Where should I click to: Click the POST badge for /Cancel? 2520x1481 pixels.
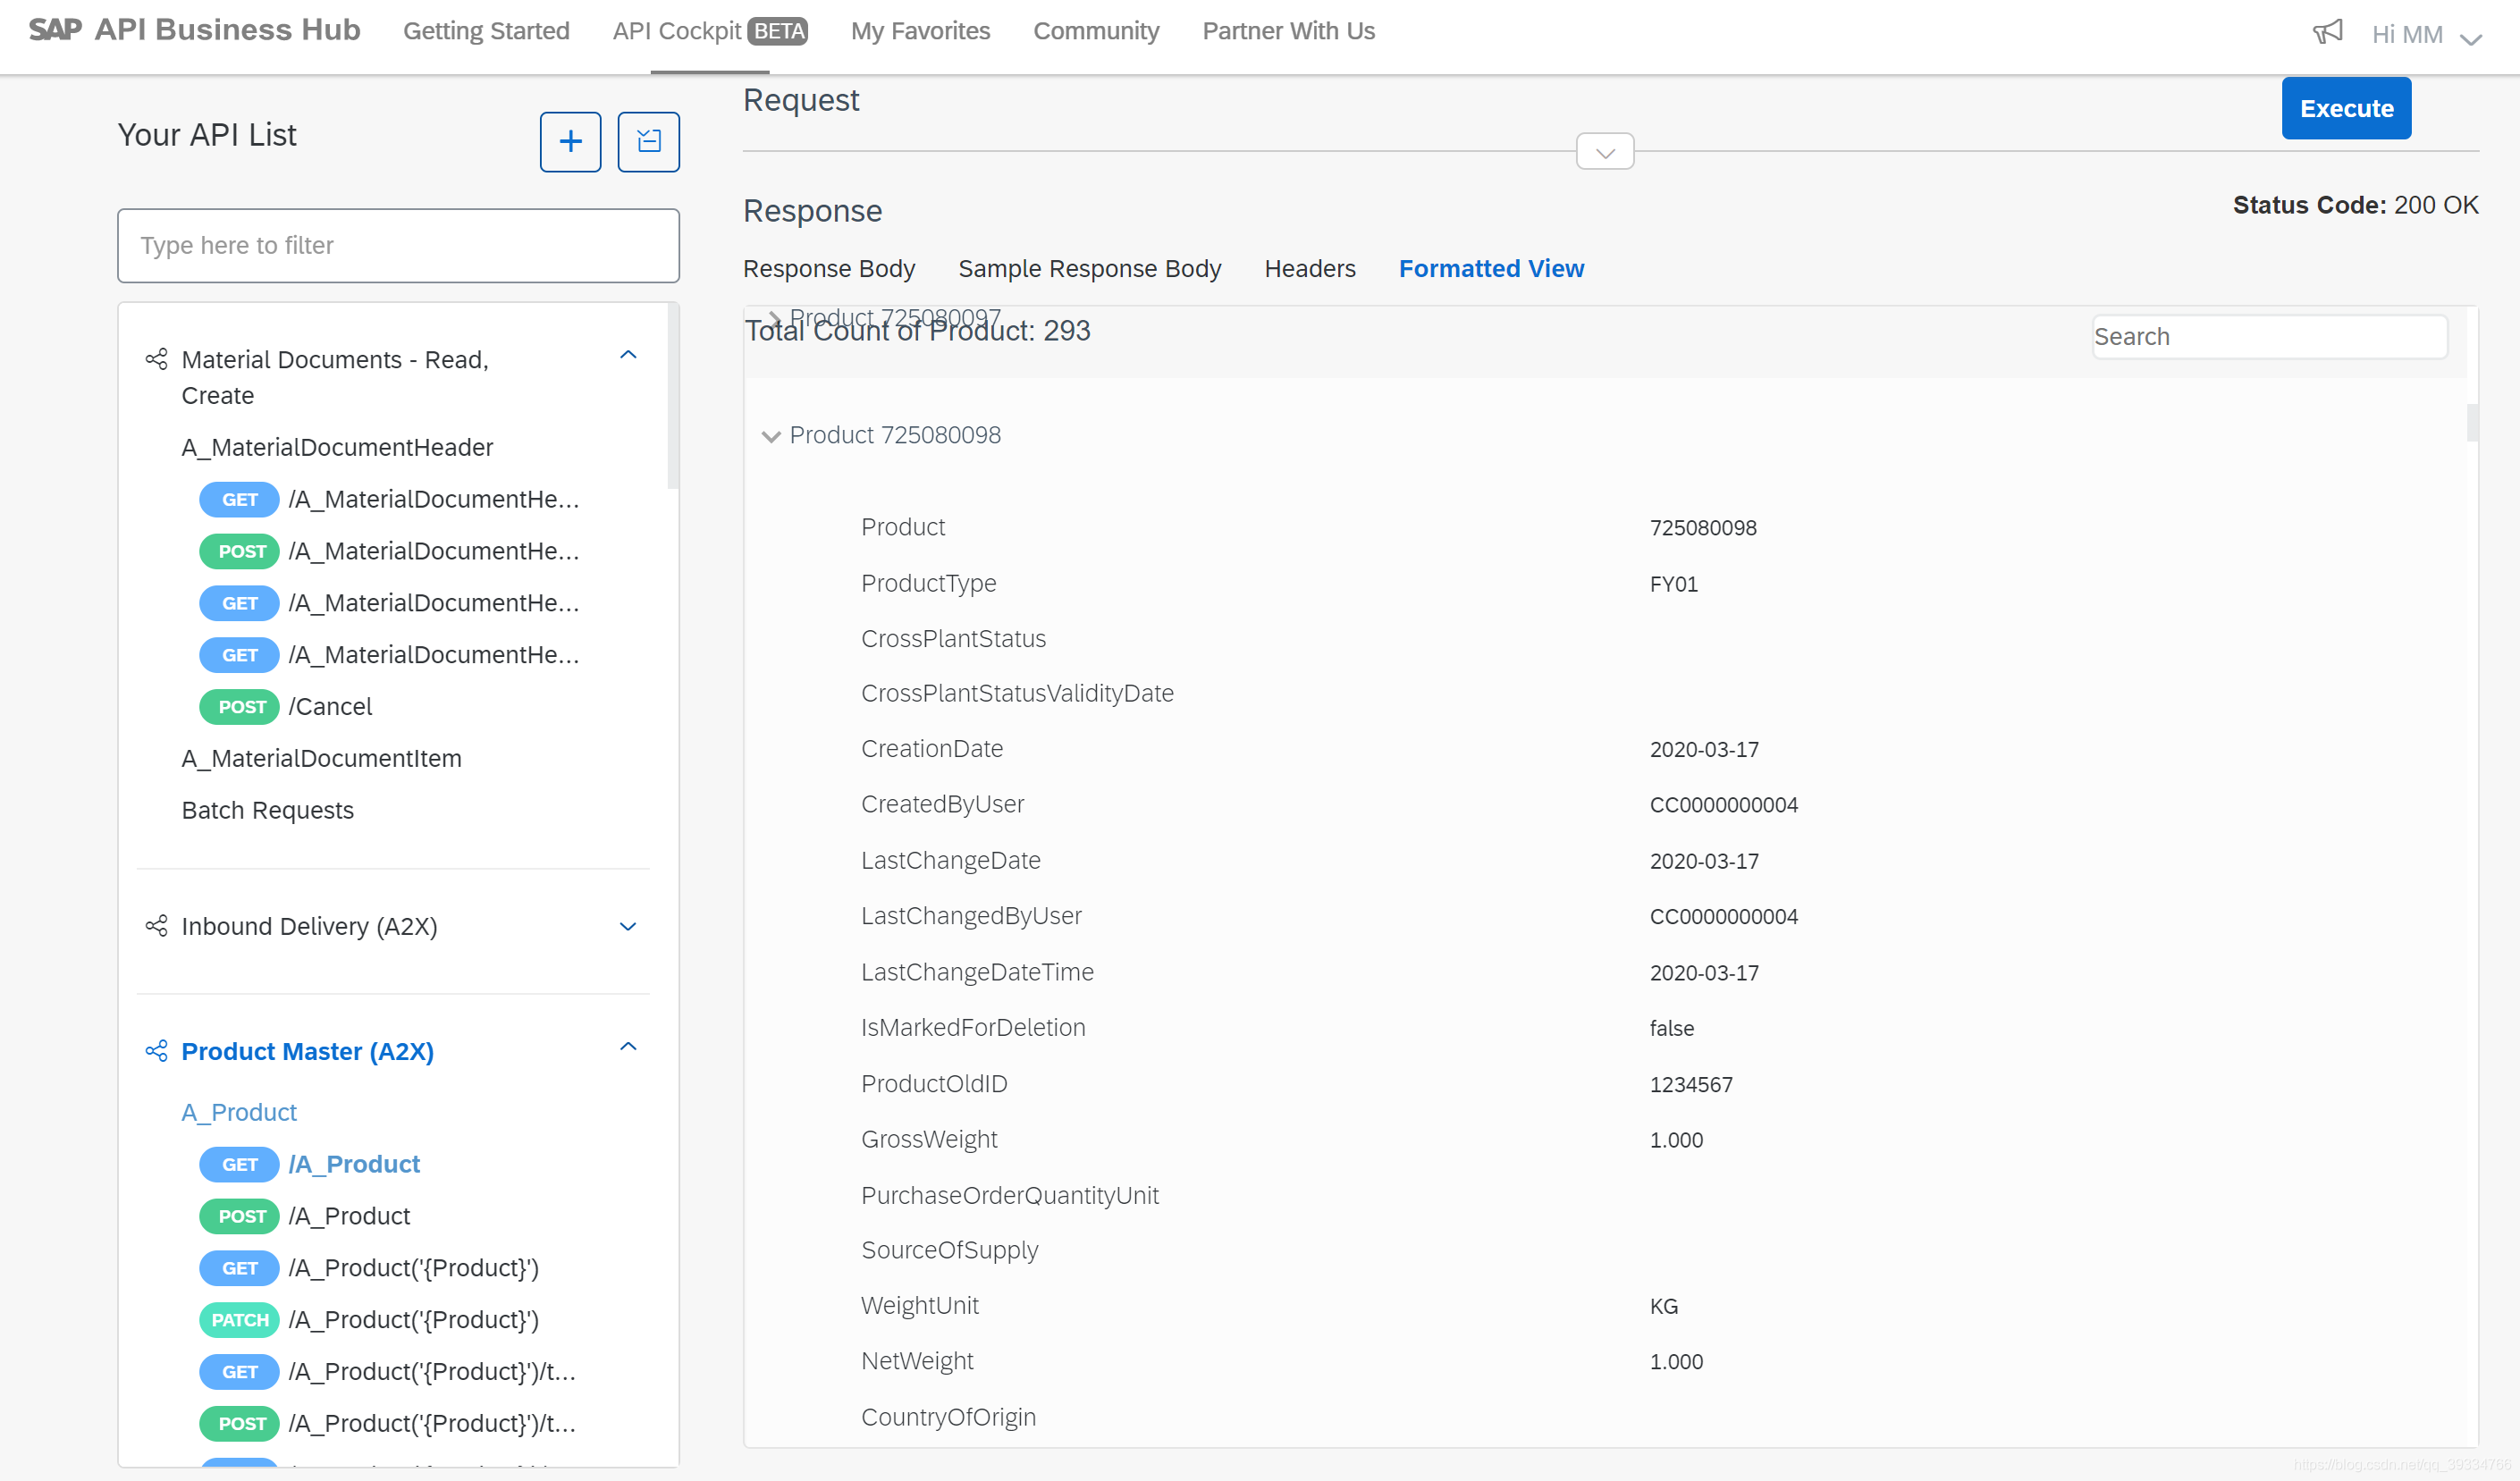[x=240, y=707]
